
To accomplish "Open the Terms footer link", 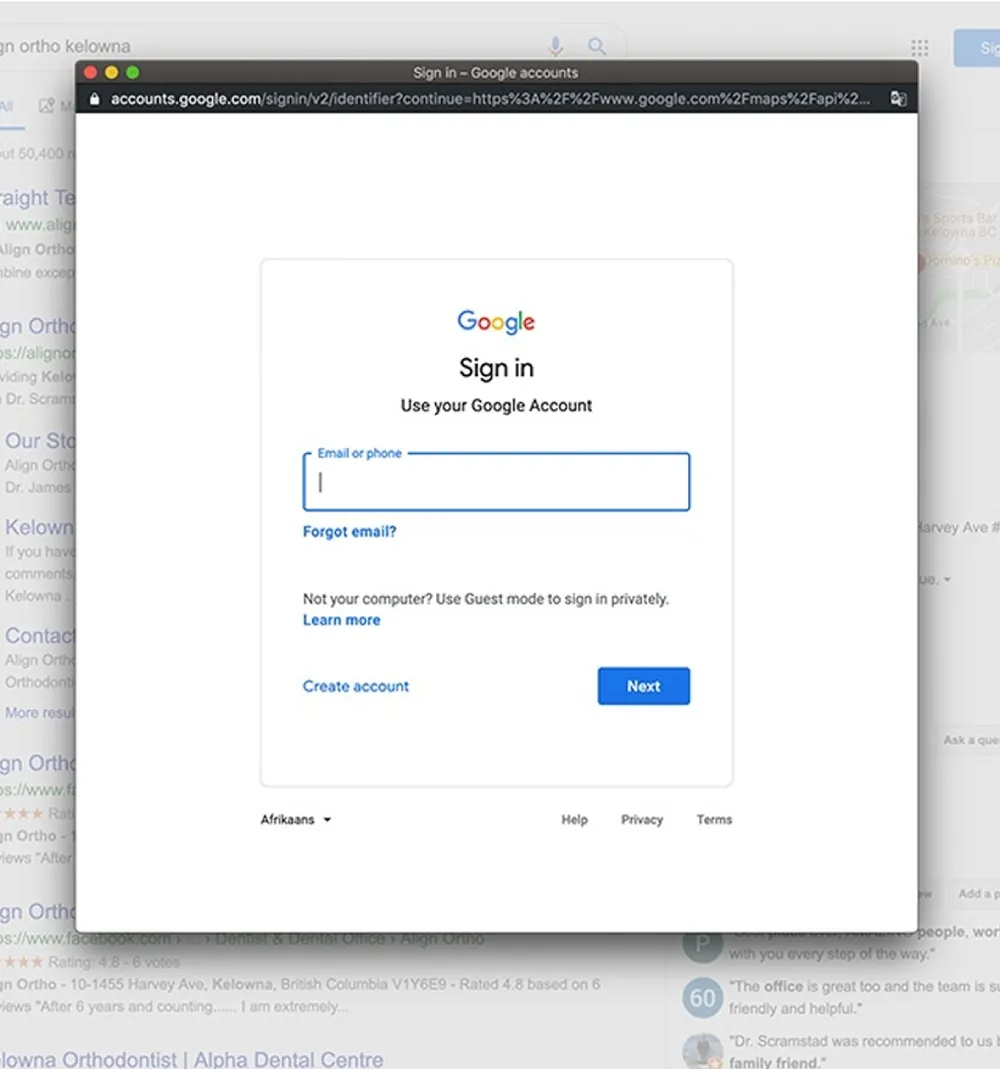I will coord(714,819).
